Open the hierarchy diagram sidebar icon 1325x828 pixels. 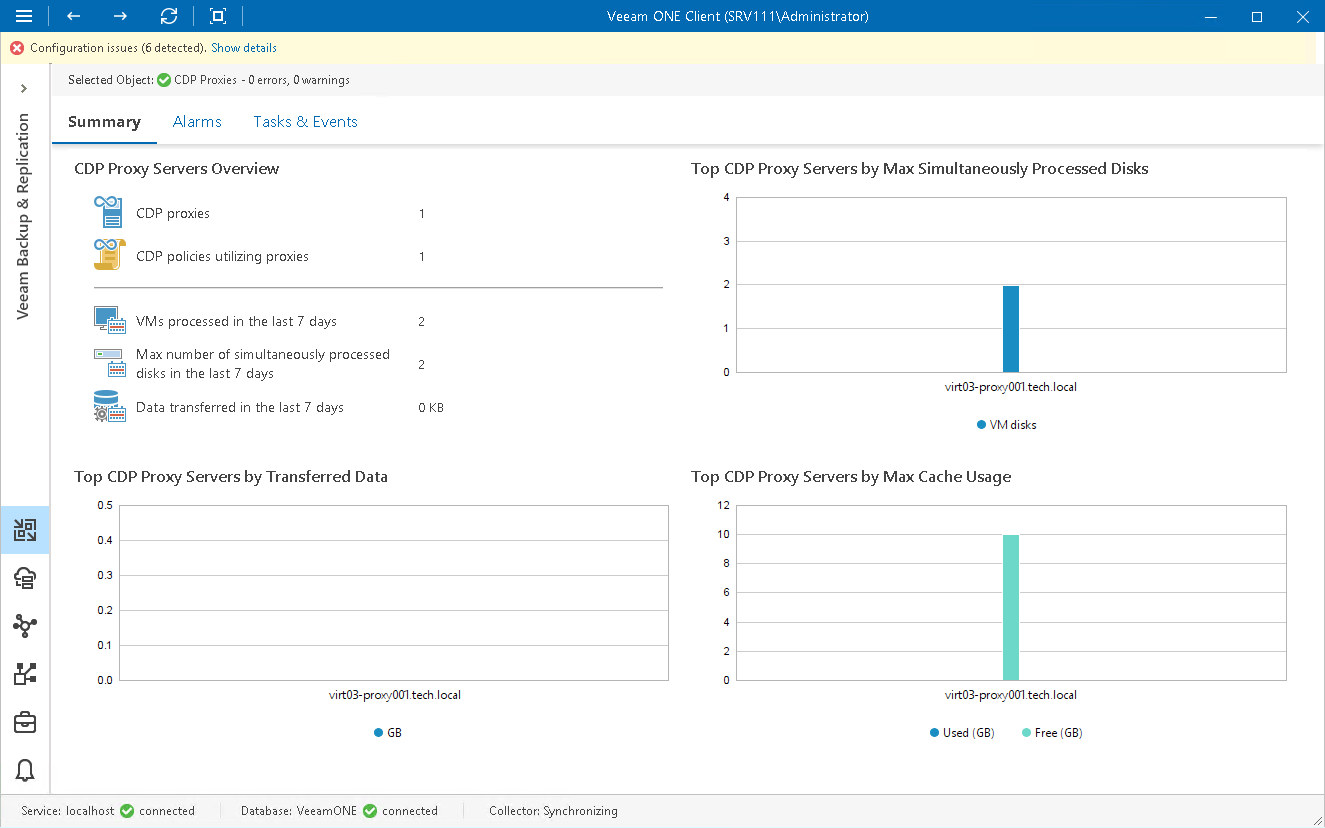pyautogui.click(x=25, y=674)
